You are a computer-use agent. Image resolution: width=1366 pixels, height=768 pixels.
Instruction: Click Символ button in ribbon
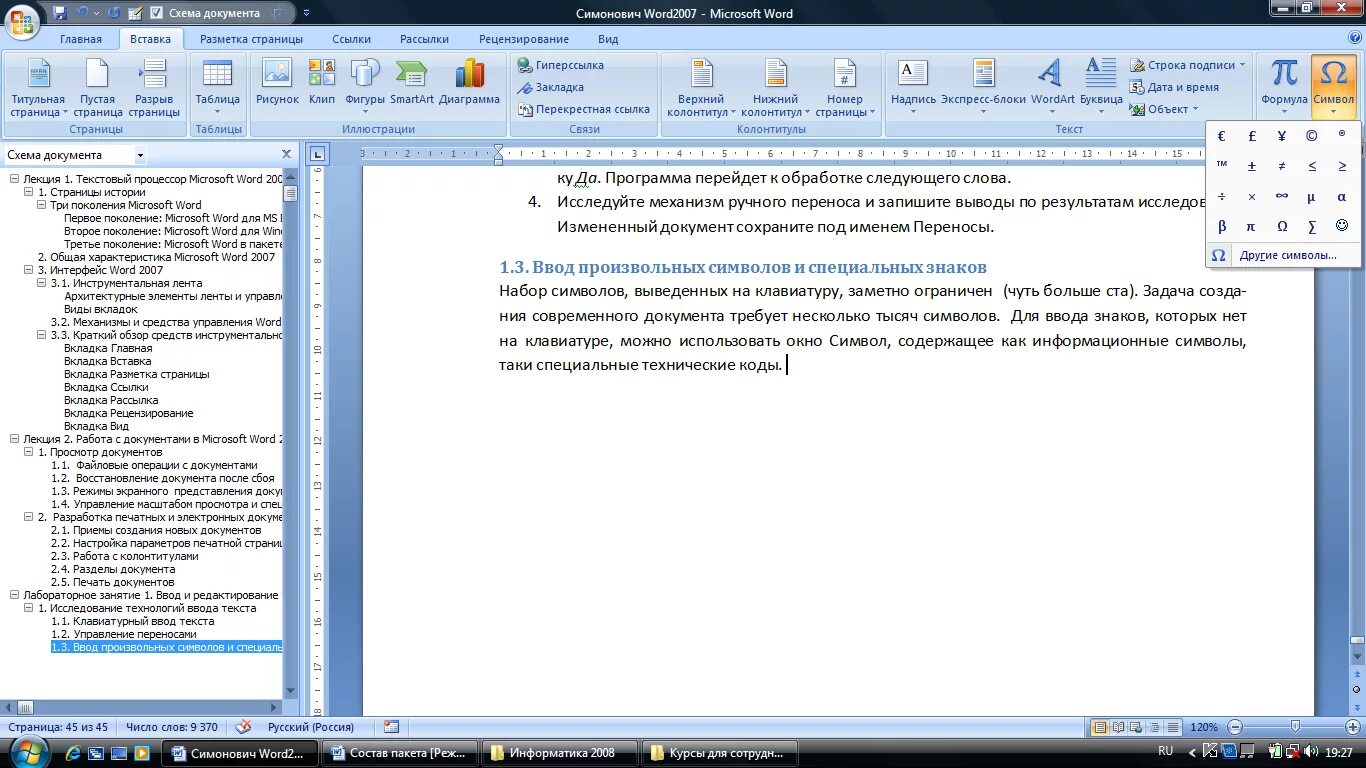coord(1334,88)
